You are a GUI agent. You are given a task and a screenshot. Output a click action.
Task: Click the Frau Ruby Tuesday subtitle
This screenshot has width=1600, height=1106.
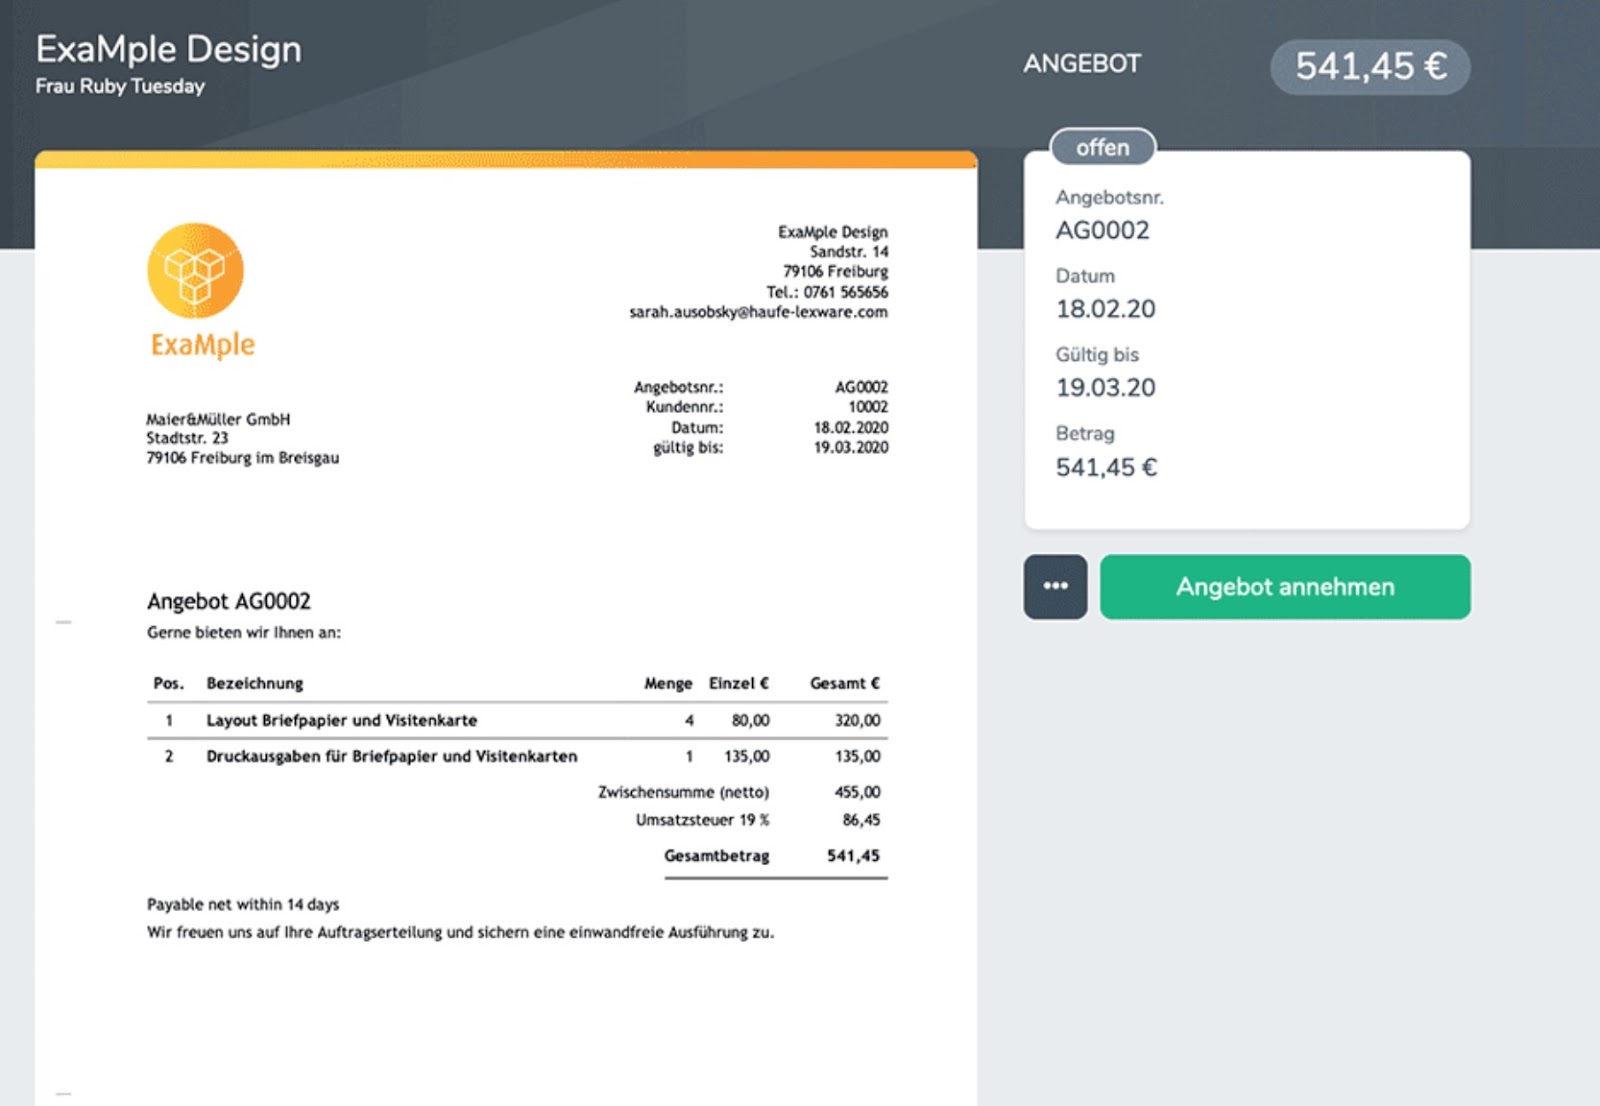pos(120,86)
